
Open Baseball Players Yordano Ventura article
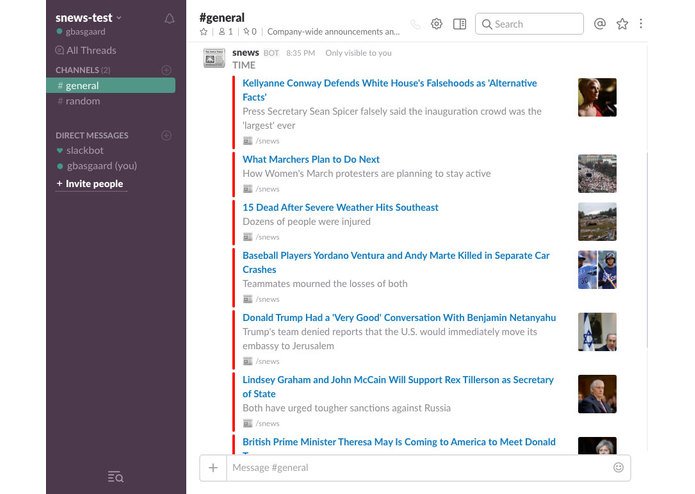click(x=396, y=262)
